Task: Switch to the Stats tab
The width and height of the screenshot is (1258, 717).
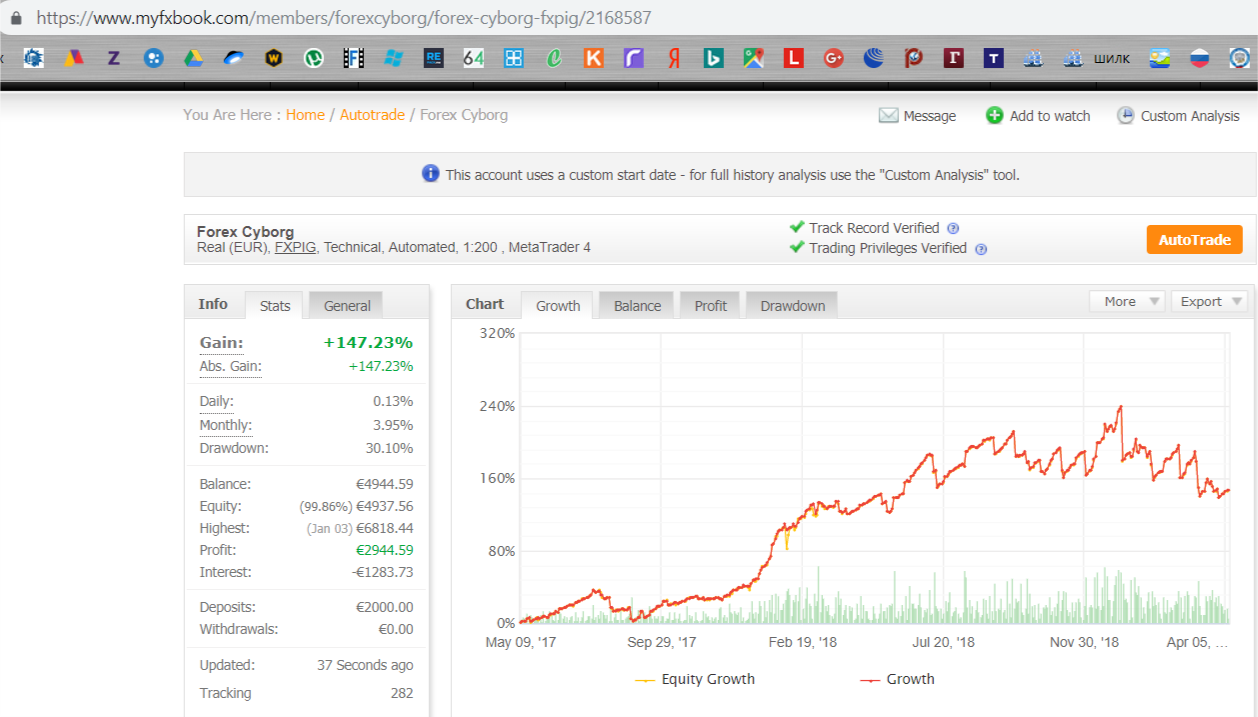Action: [x=275, y=306]
